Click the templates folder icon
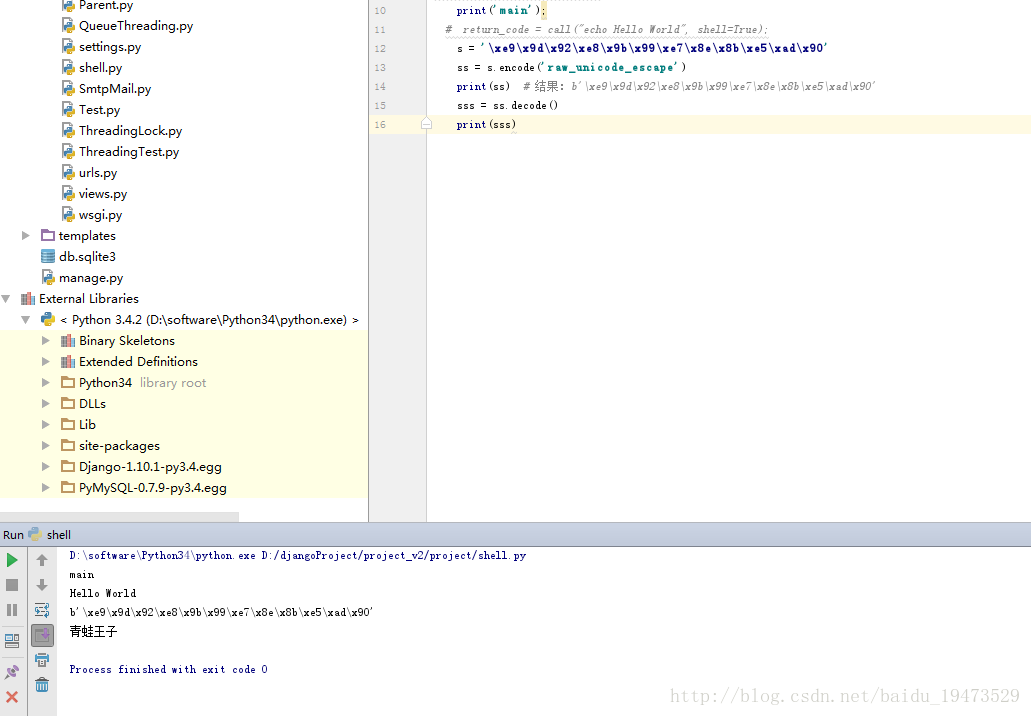The width and height of the screenshot is (1031, 716). [x=48, y=235]
